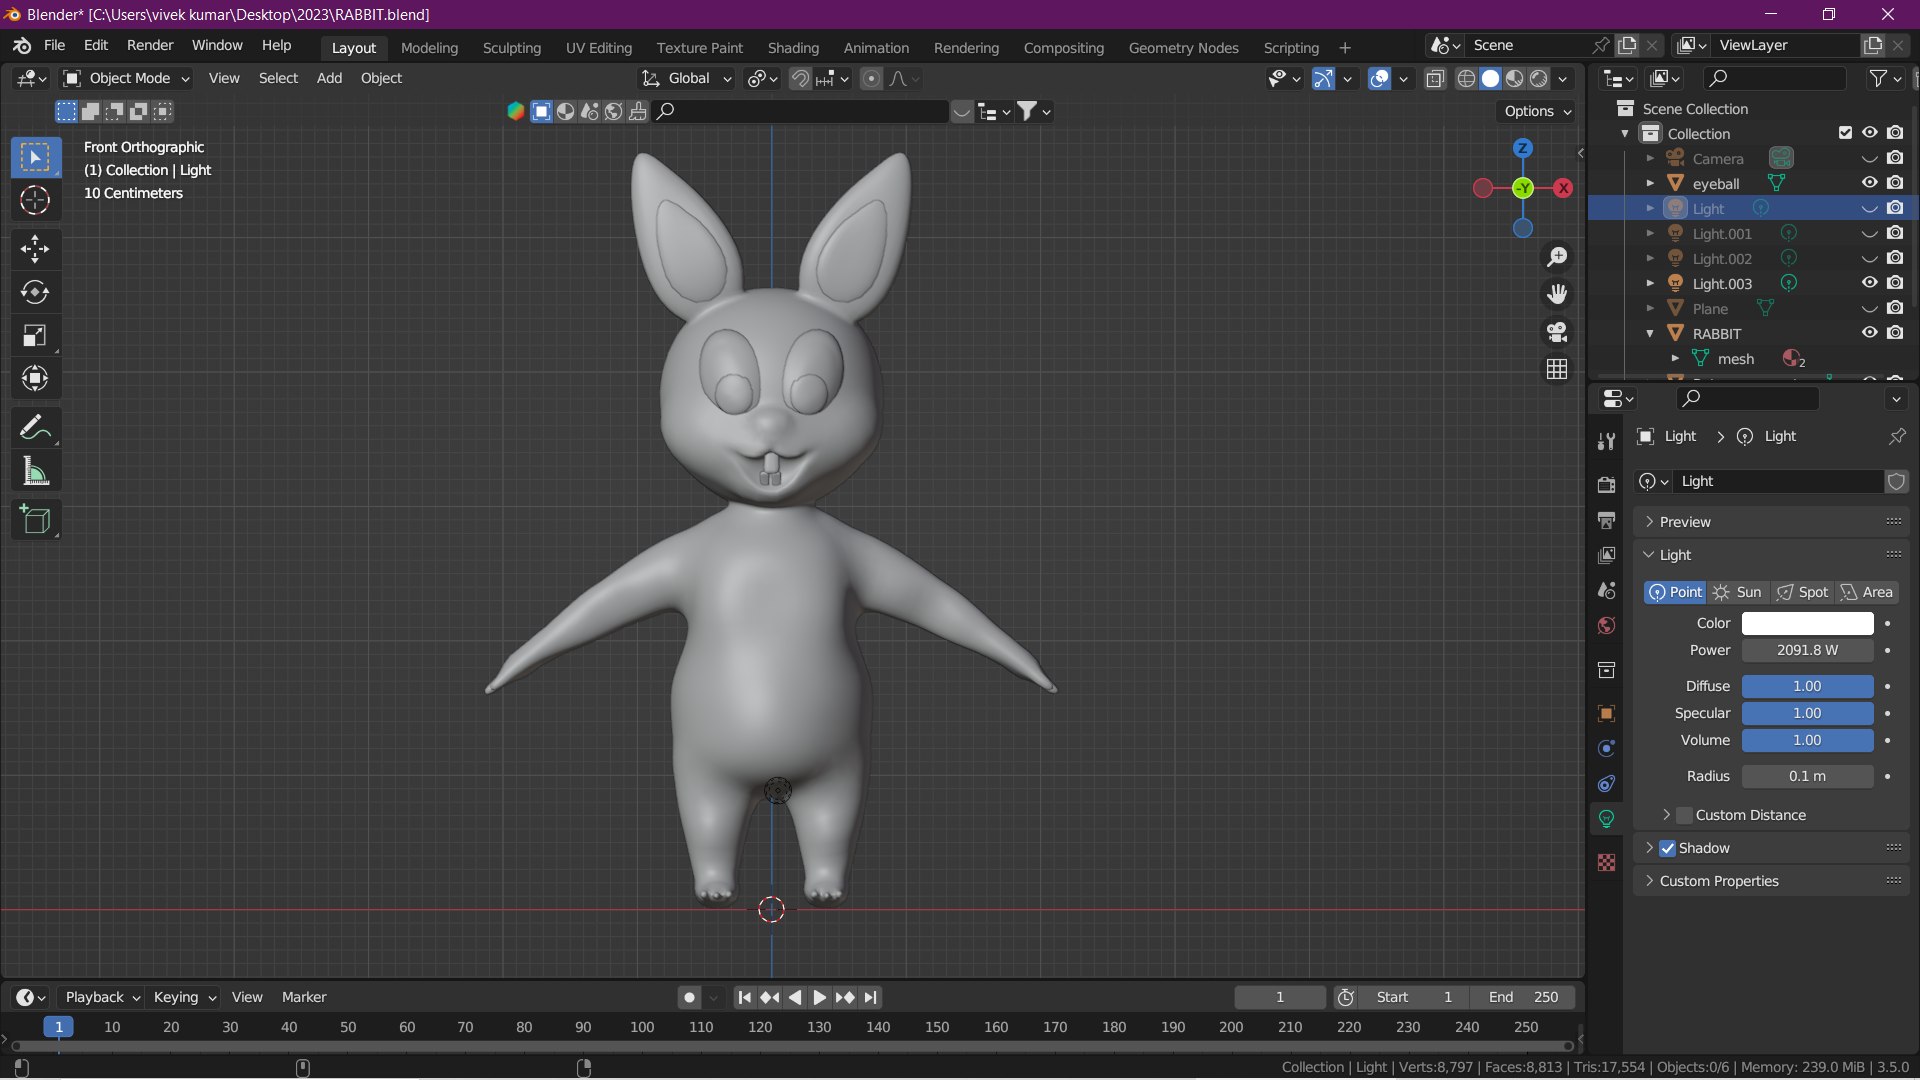Select the Measure tool
The height and width of the screenshot is (1080, 1920).
(35, 471)
